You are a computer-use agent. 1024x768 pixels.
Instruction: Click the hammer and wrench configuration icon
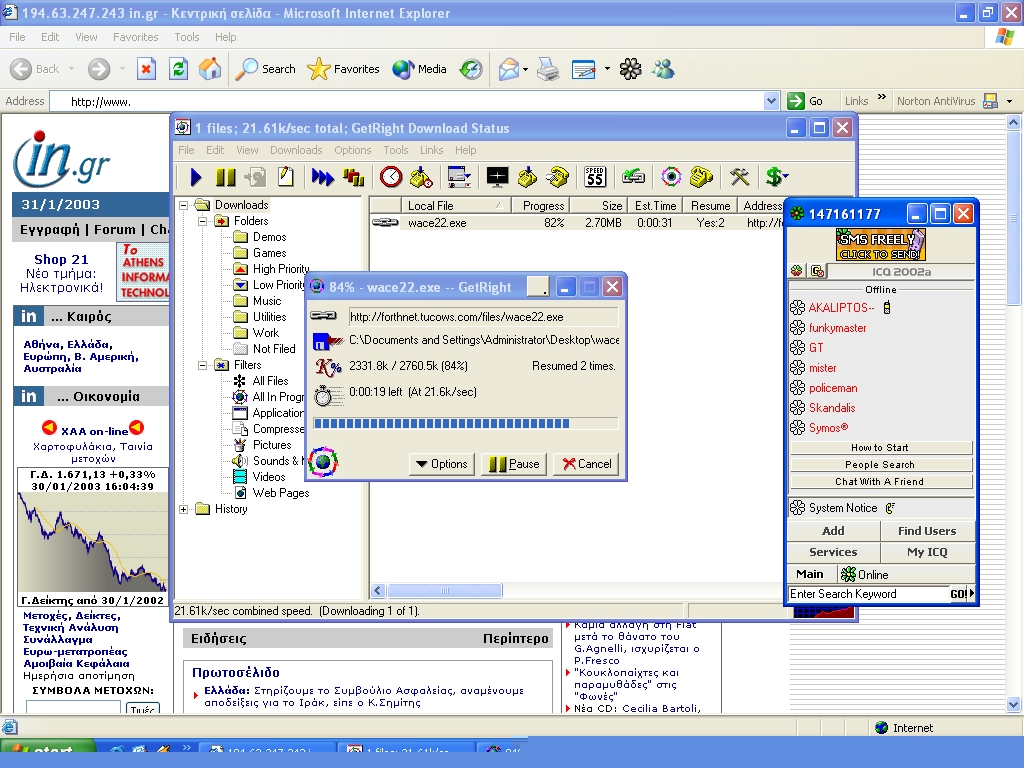[x=739, y=177]
